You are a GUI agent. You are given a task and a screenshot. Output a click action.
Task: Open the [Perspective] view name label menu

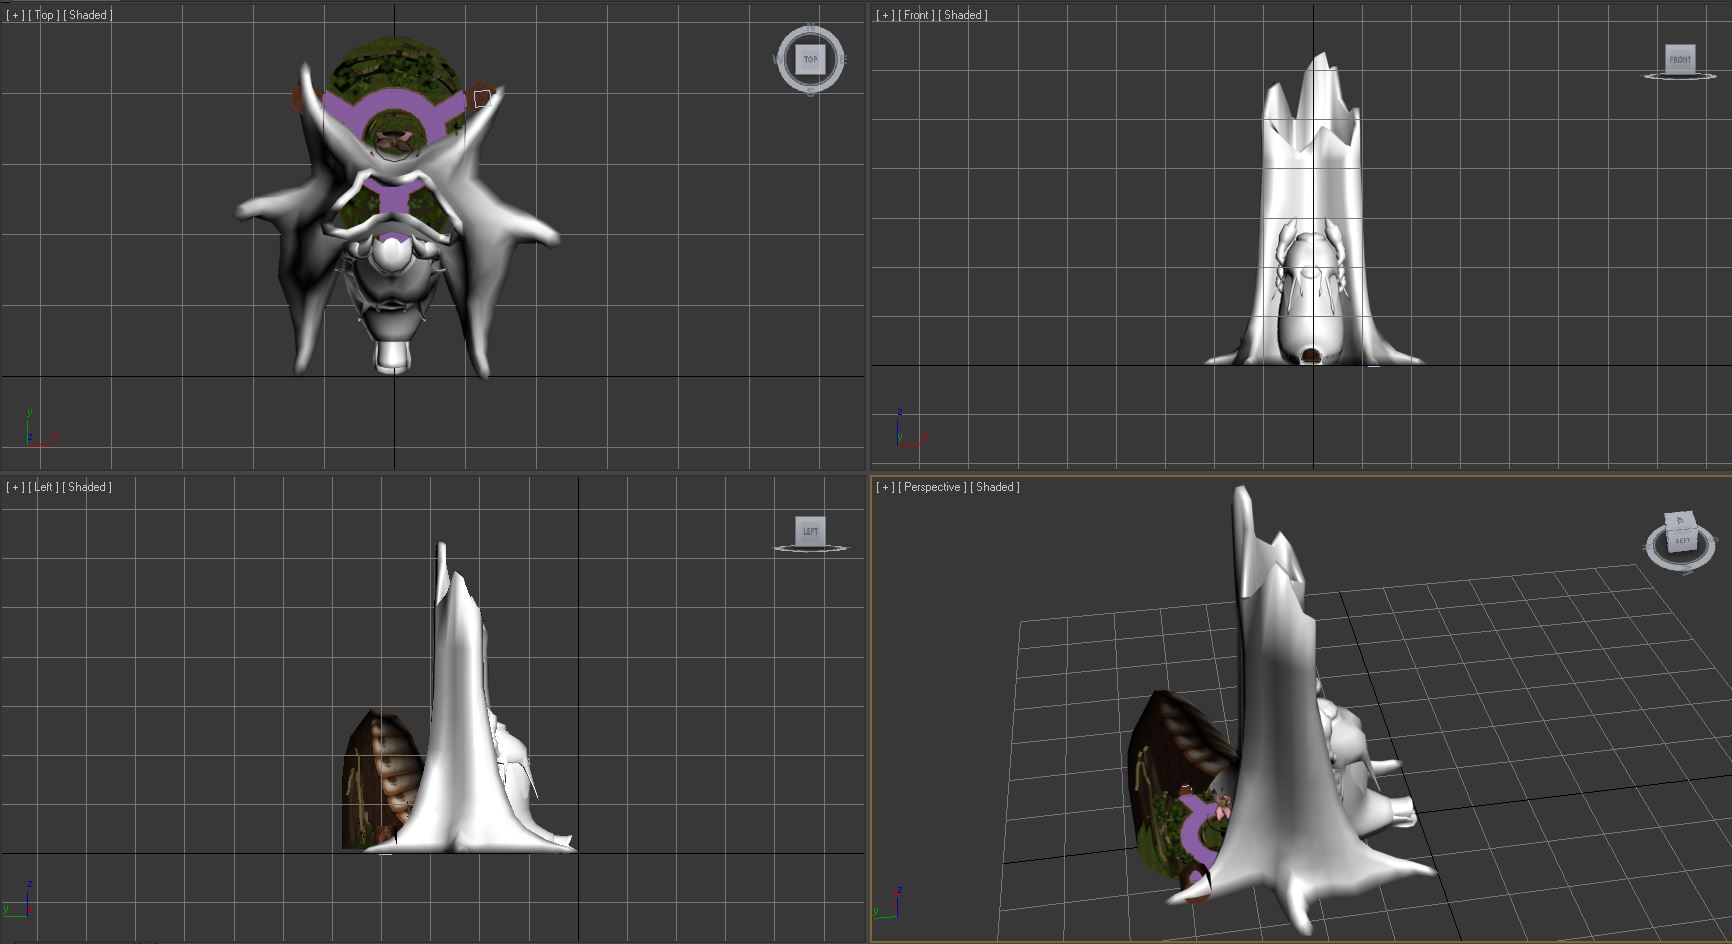(x=933, y=487)
